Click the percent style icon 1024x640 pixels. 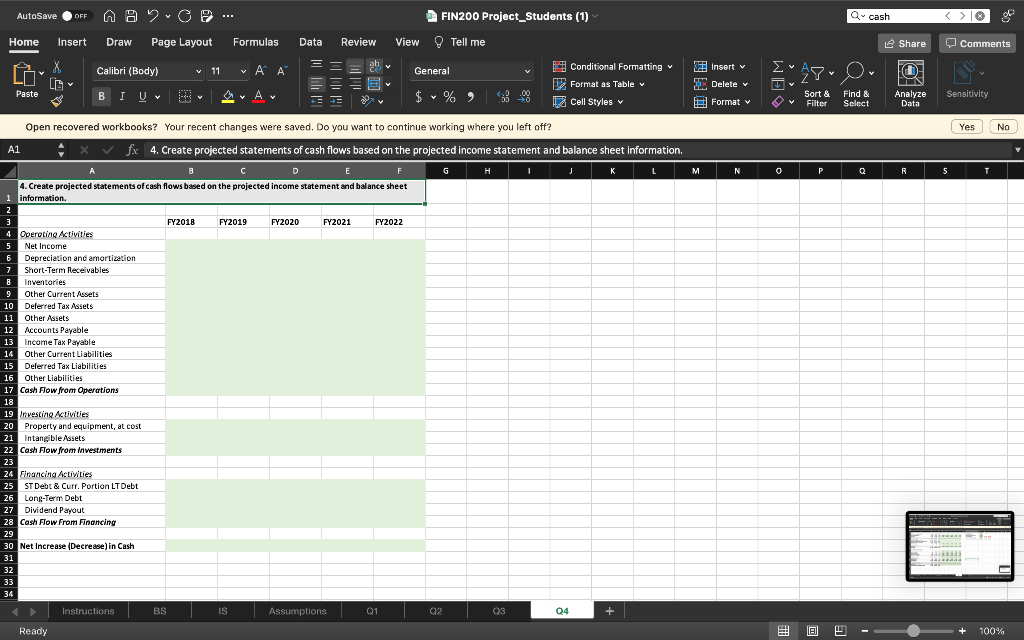[450, 97]
